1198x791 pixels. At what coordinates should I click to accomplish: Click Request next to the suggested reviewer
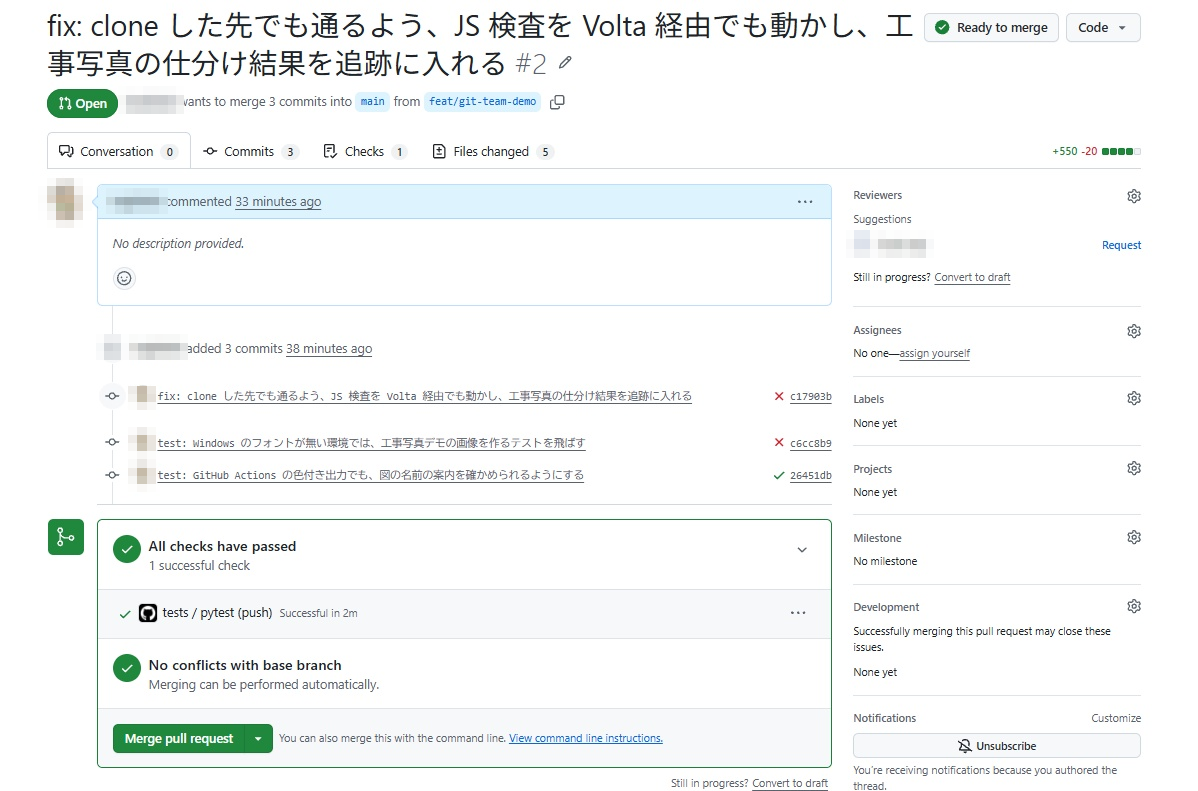coord(1121,245)
